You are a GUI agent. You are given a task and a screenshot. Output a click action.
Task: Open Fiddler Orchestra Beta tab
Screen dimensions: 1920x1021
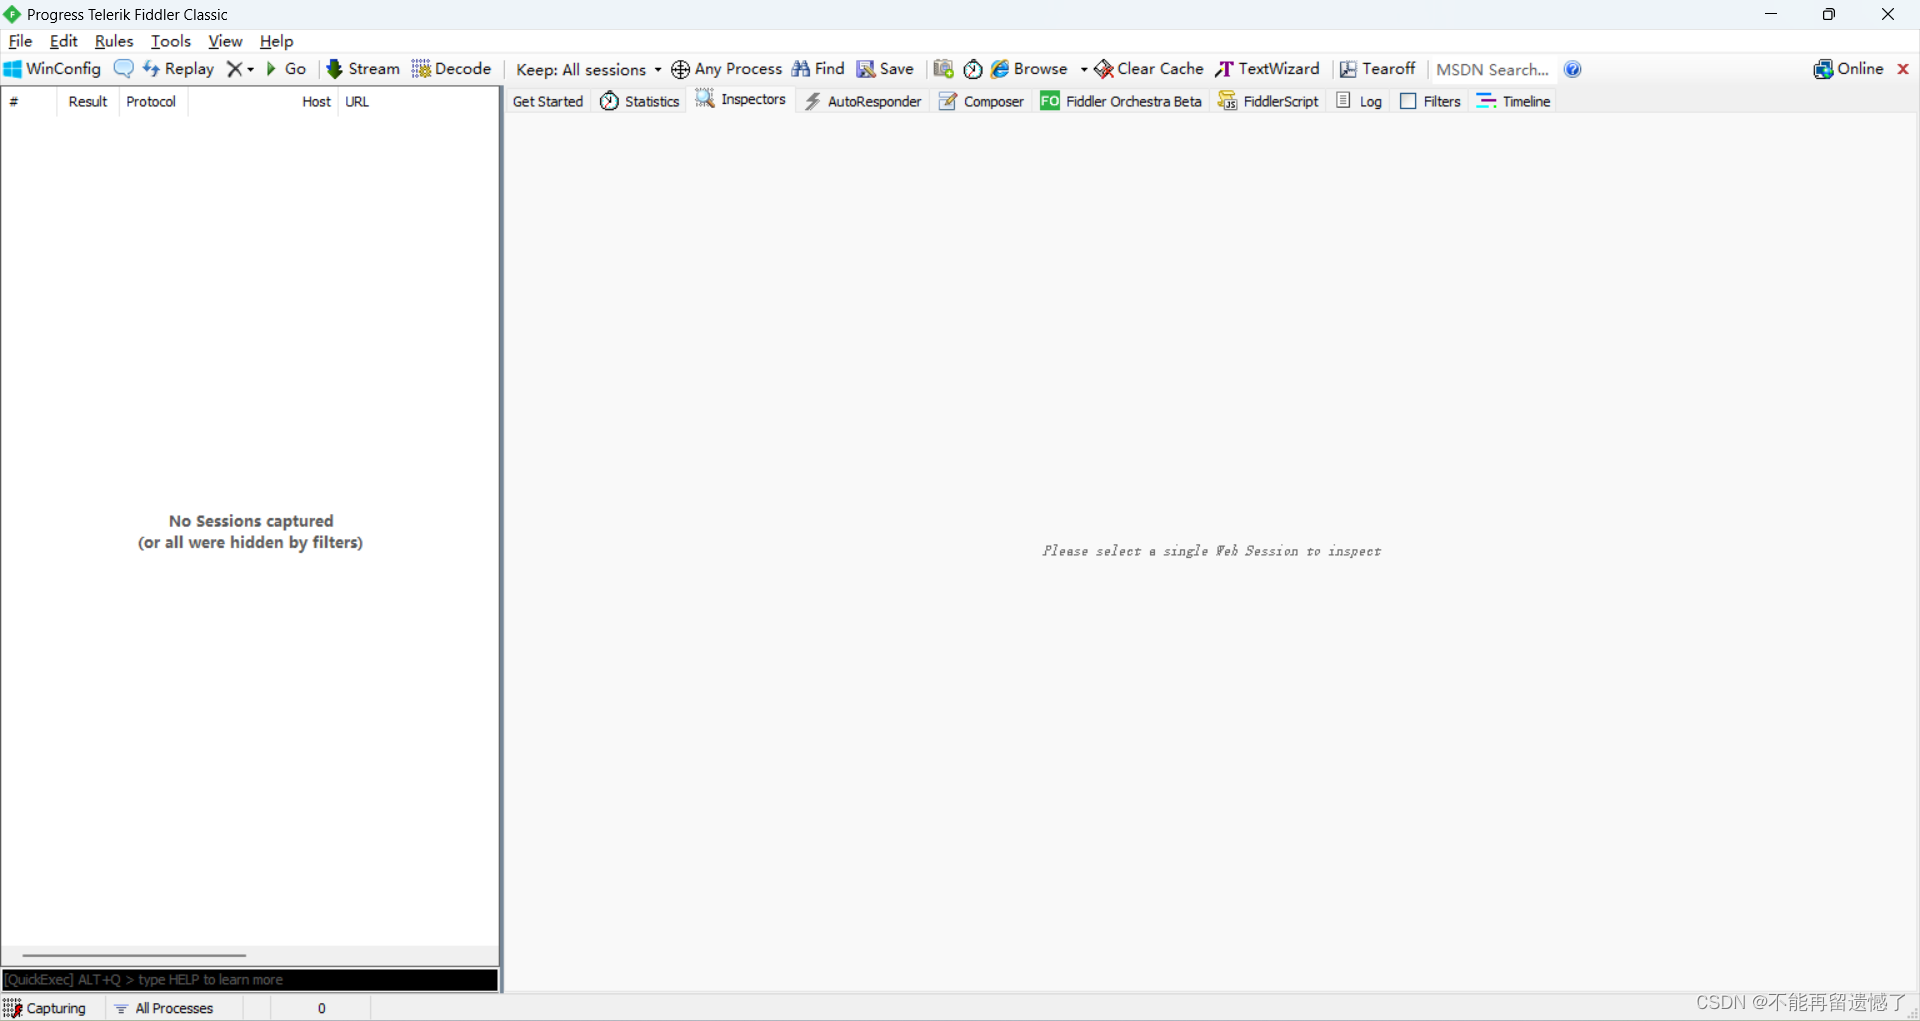(x=1121, y=101)
